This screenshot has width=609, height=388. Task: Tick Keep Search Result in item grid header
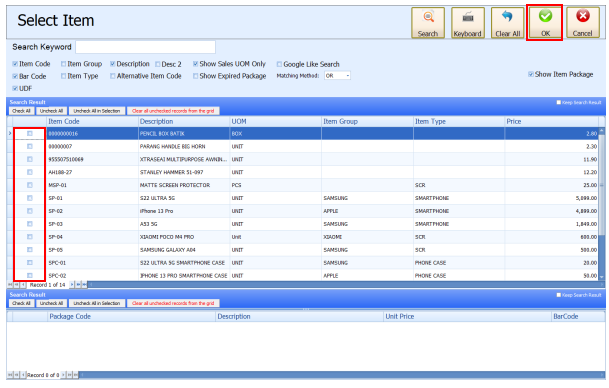[559, 103]
